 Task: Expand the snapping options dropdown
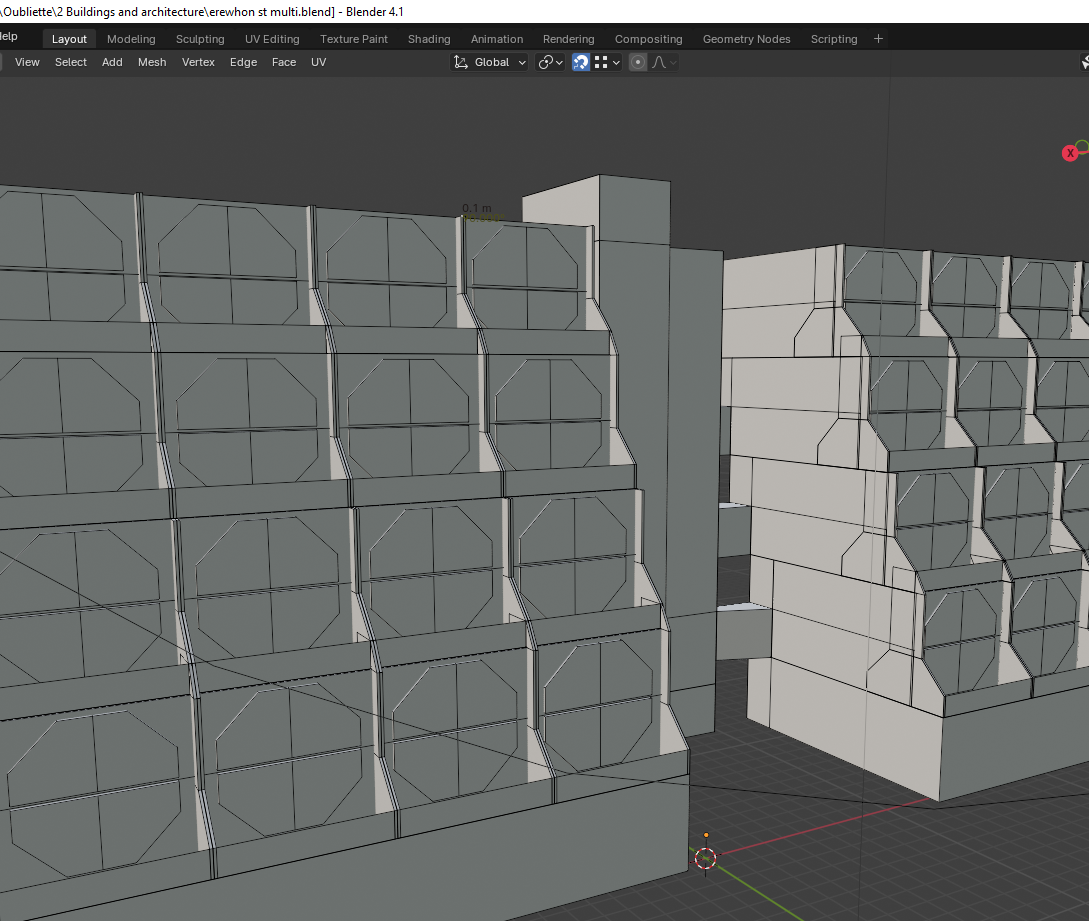tap(608, 62)
